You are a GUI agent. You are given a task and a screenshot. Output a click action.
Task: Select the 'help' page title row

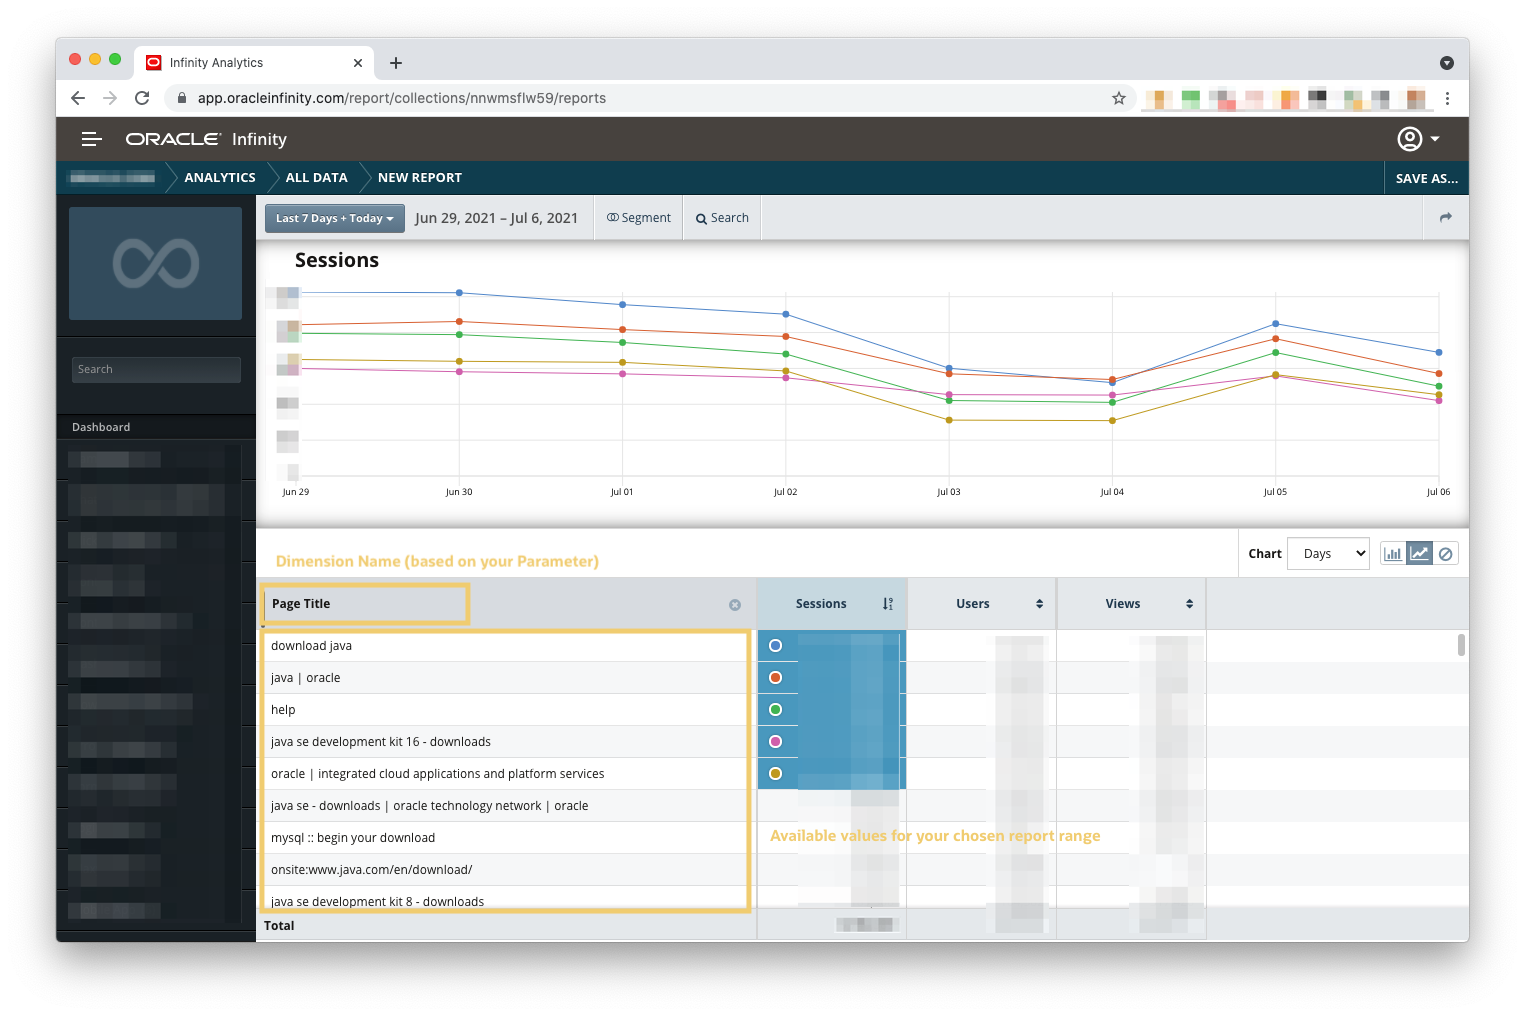click(x=505, y=710)
